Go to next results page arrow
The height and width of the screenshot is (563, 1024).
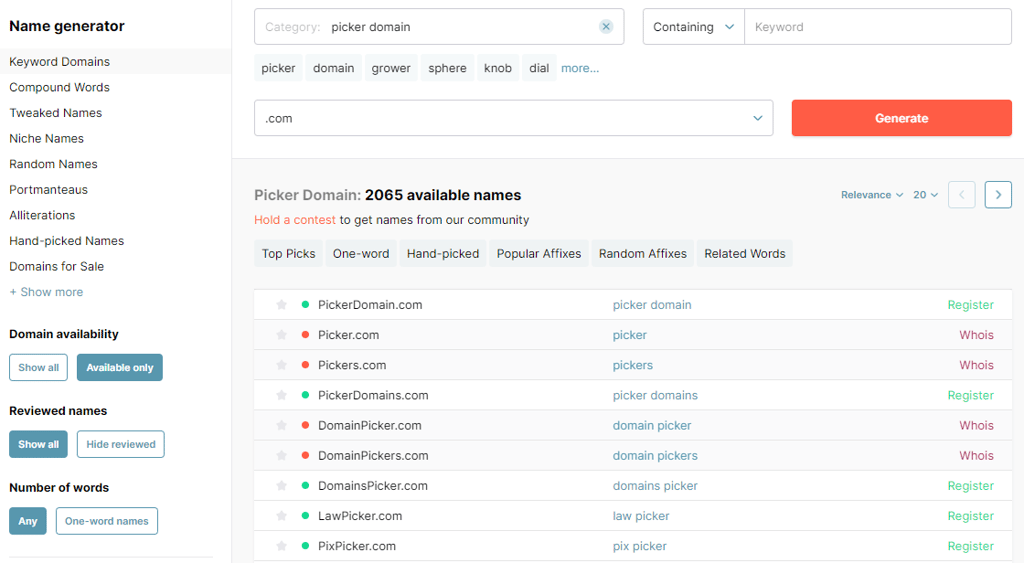pyautogui.click(x=998, y=195)
